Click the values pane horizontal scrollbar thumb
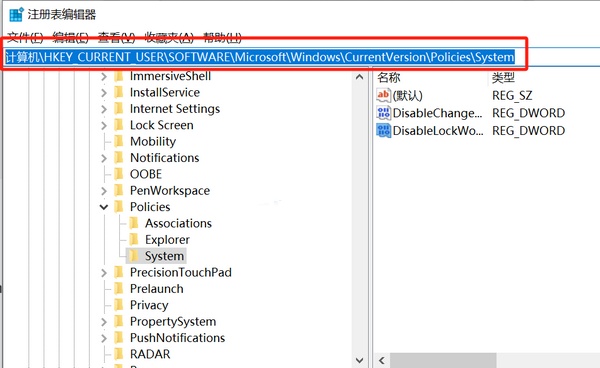 pos(443,360)
